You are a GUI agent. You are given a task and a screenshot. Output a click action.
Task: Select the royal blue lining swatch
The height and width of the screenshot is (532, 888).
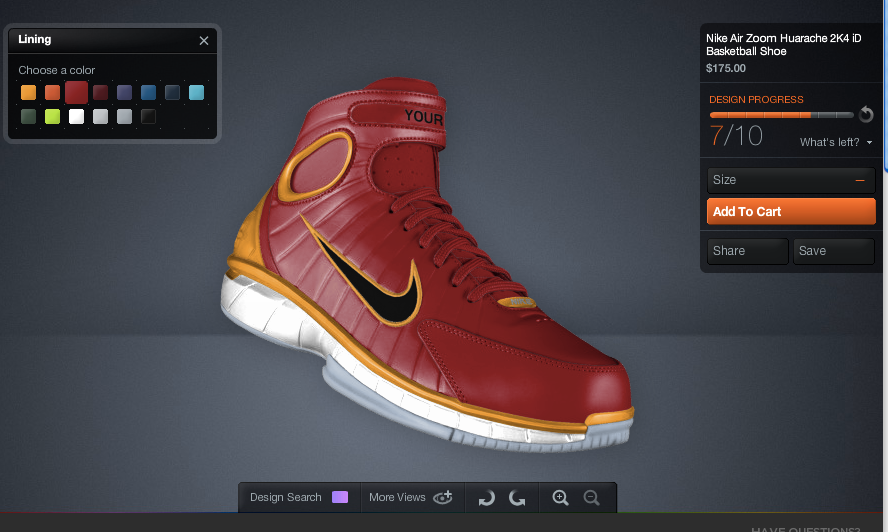click(148, 92)
